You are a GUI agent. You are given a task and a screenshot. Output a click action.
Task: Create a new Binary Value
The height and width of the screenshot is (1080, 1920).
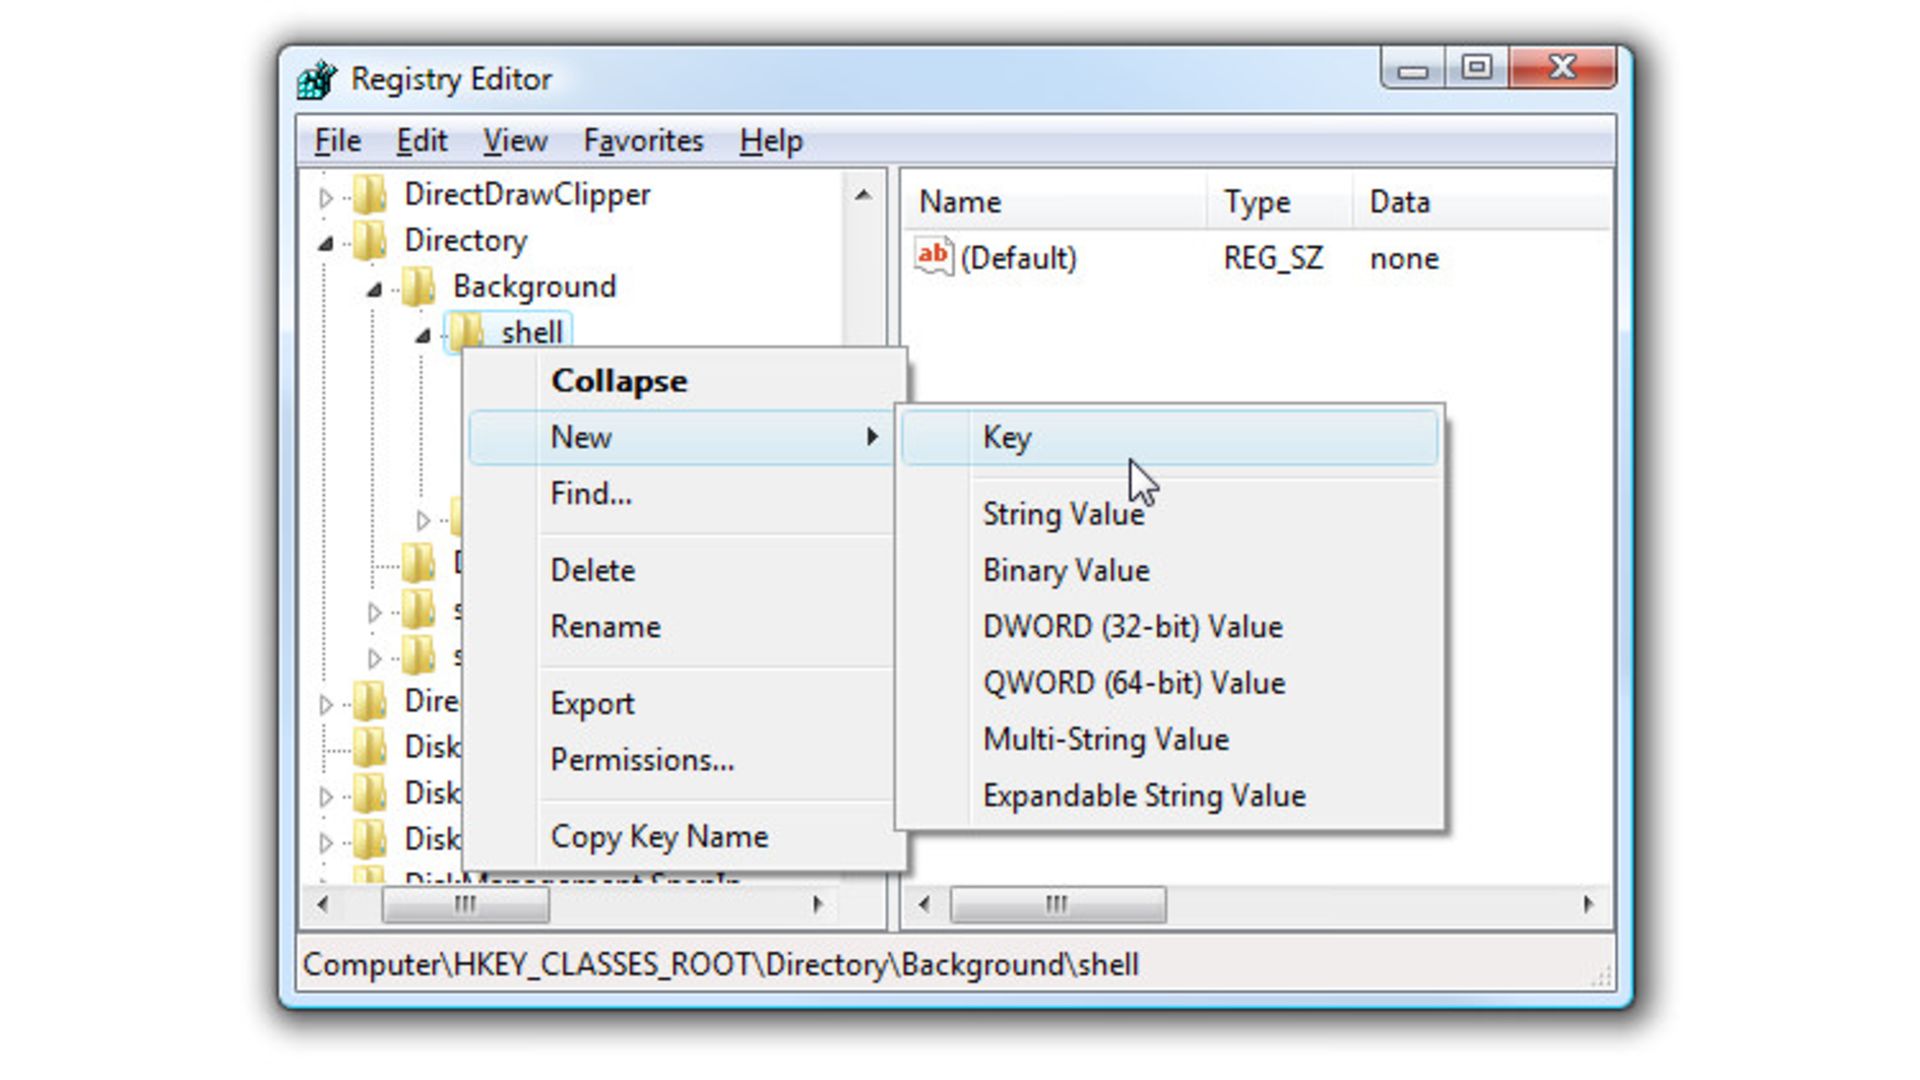point(1170,570)
